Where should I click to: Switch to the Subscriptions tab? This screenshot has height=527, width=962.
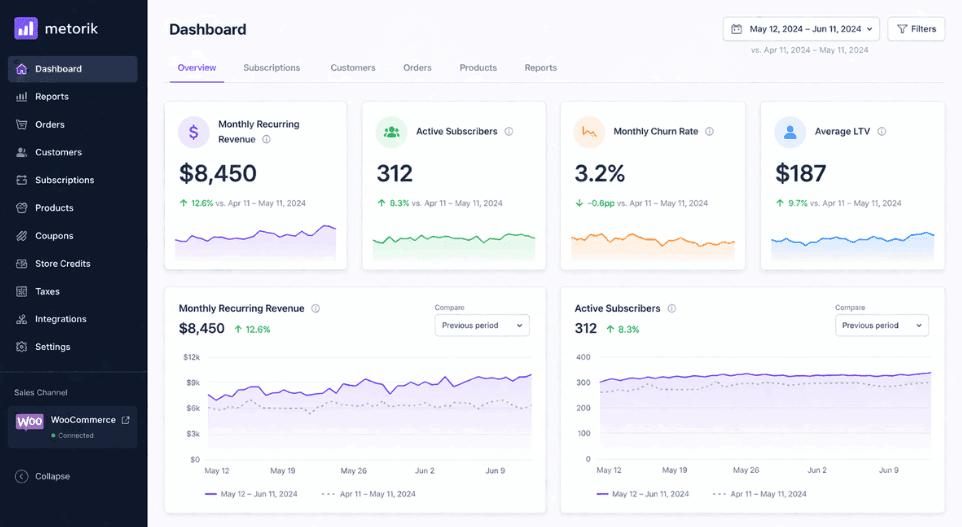pos(272,67)
